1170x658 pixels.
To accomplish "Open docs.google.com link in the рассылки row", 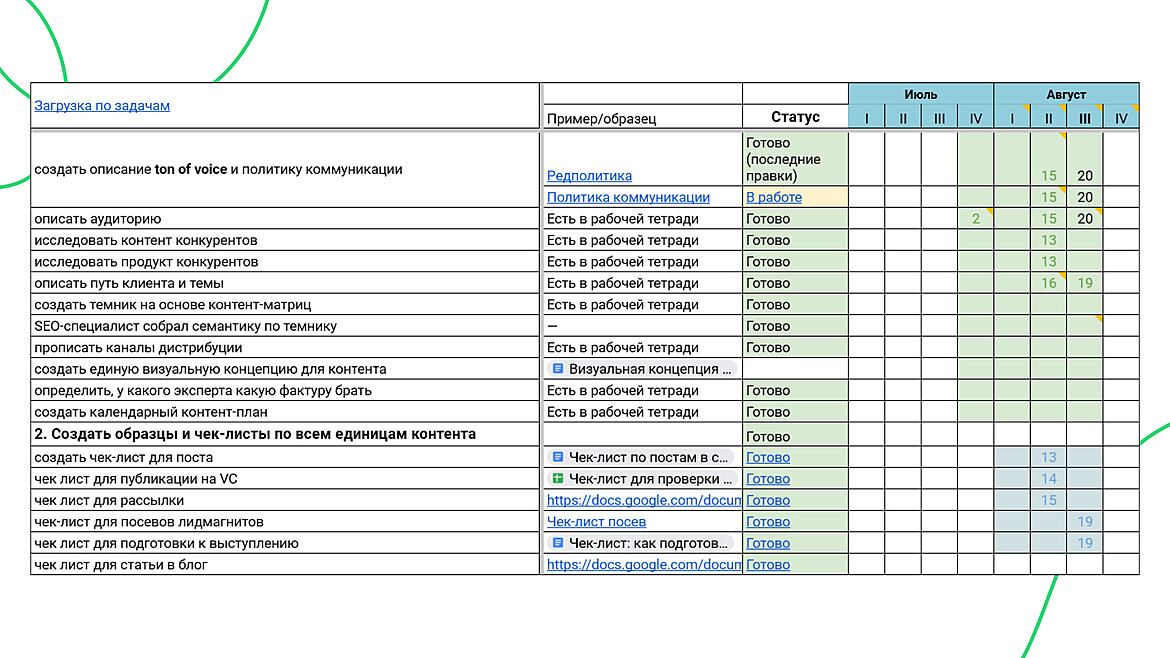I will tap(643, 500).
